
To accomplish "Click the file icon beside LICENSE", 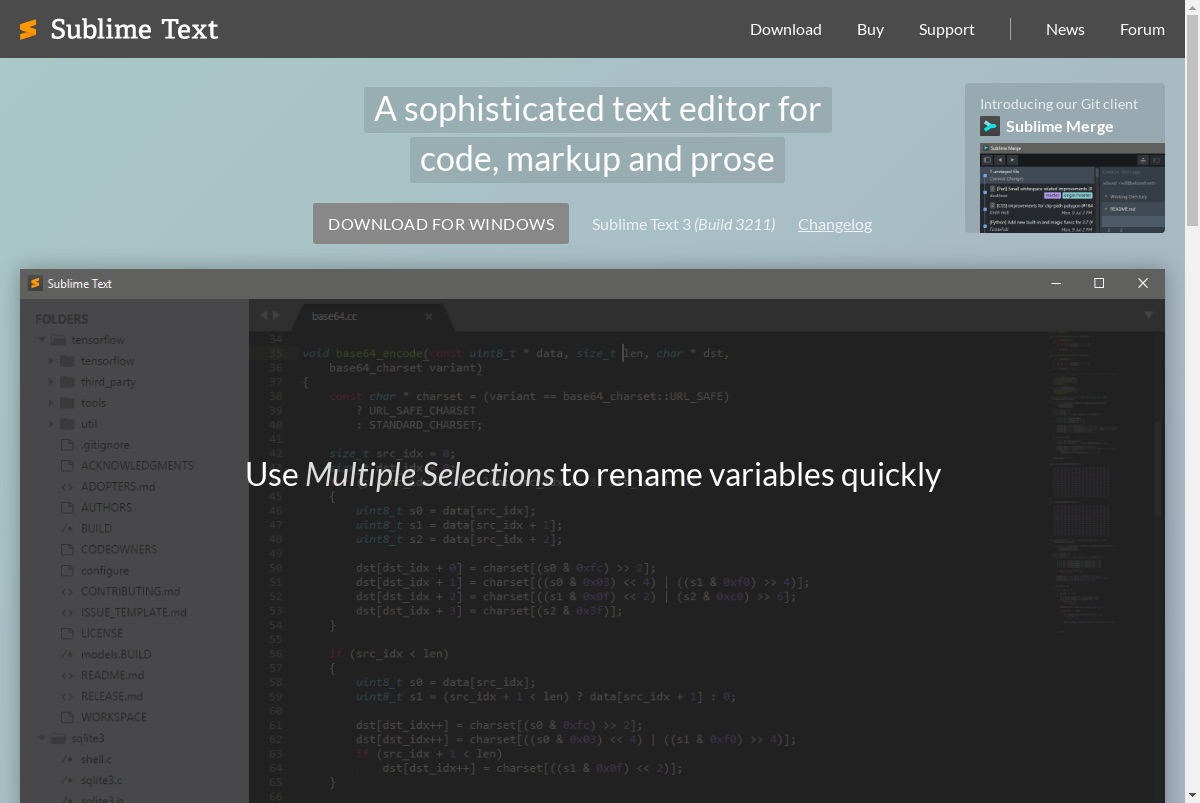I will tap(67, 633).
